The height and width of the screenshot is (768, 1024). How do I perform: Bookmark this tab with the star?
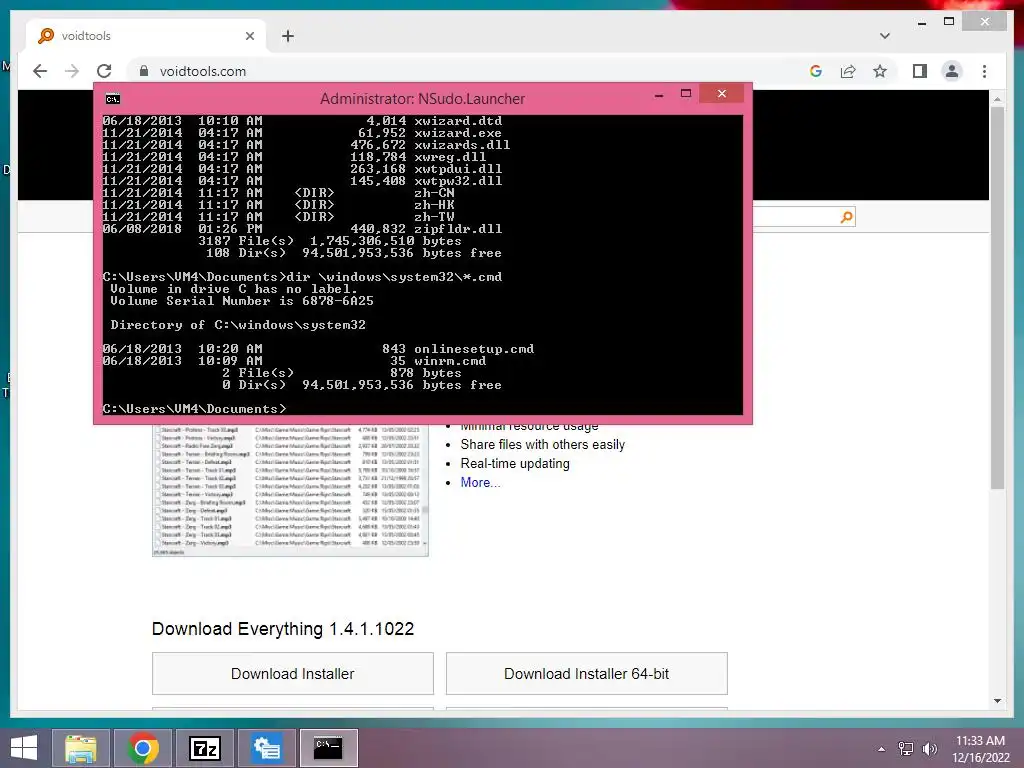coord(880,71)
